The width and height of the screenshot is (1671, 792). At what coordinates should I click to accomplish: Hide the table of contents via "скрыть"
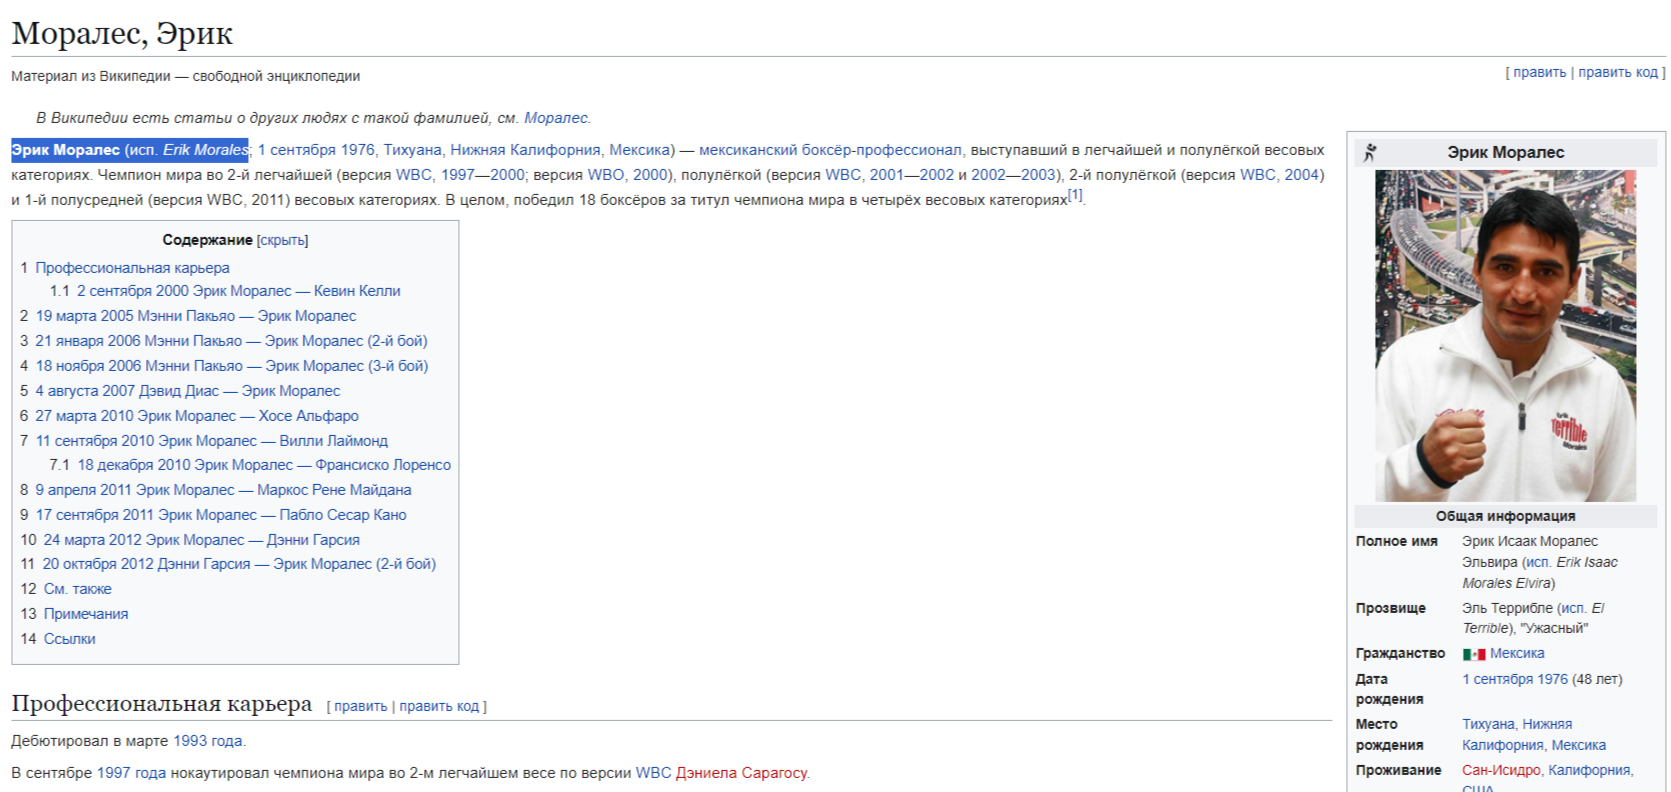pyautogui.click(x=282, y=241)
